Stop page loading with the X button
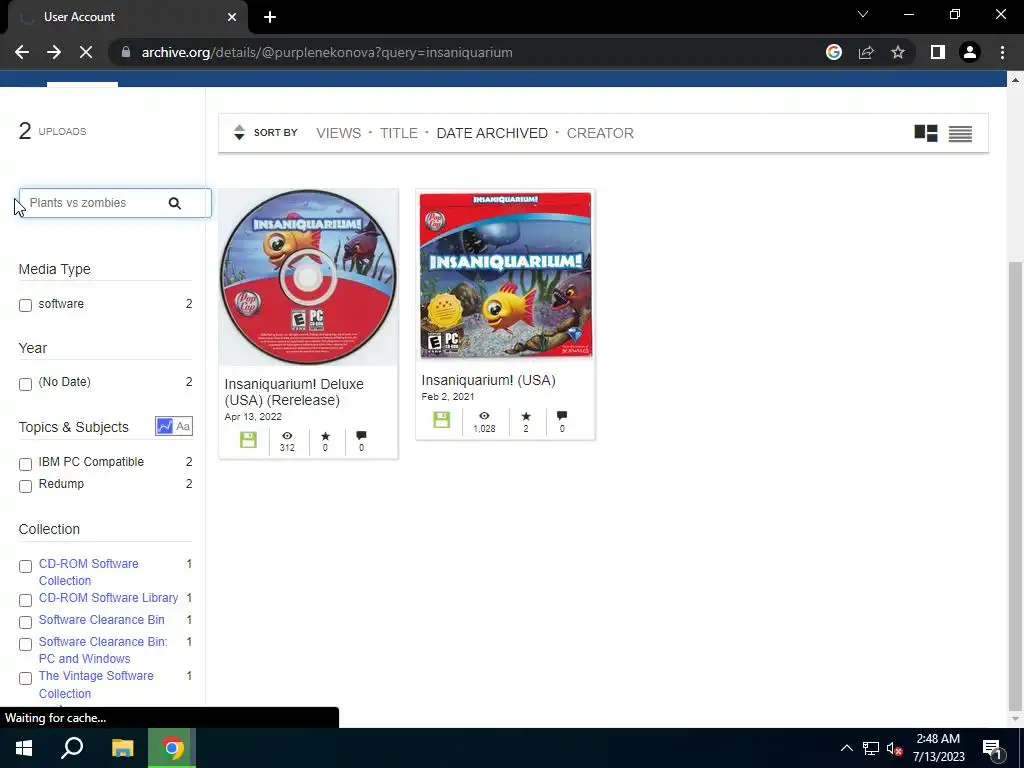1024x768 pixels. (x=86, y=52)
